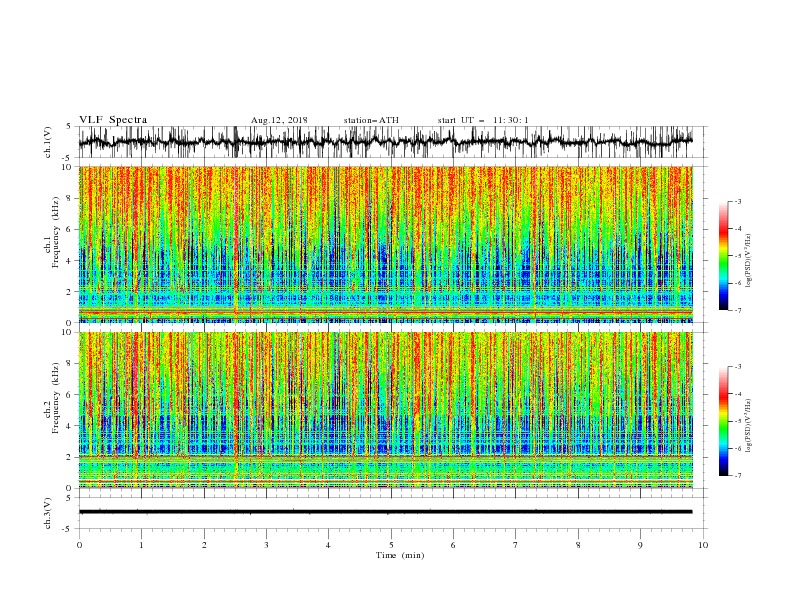Click the ch.3 flat voltage trace

[385, 512]
